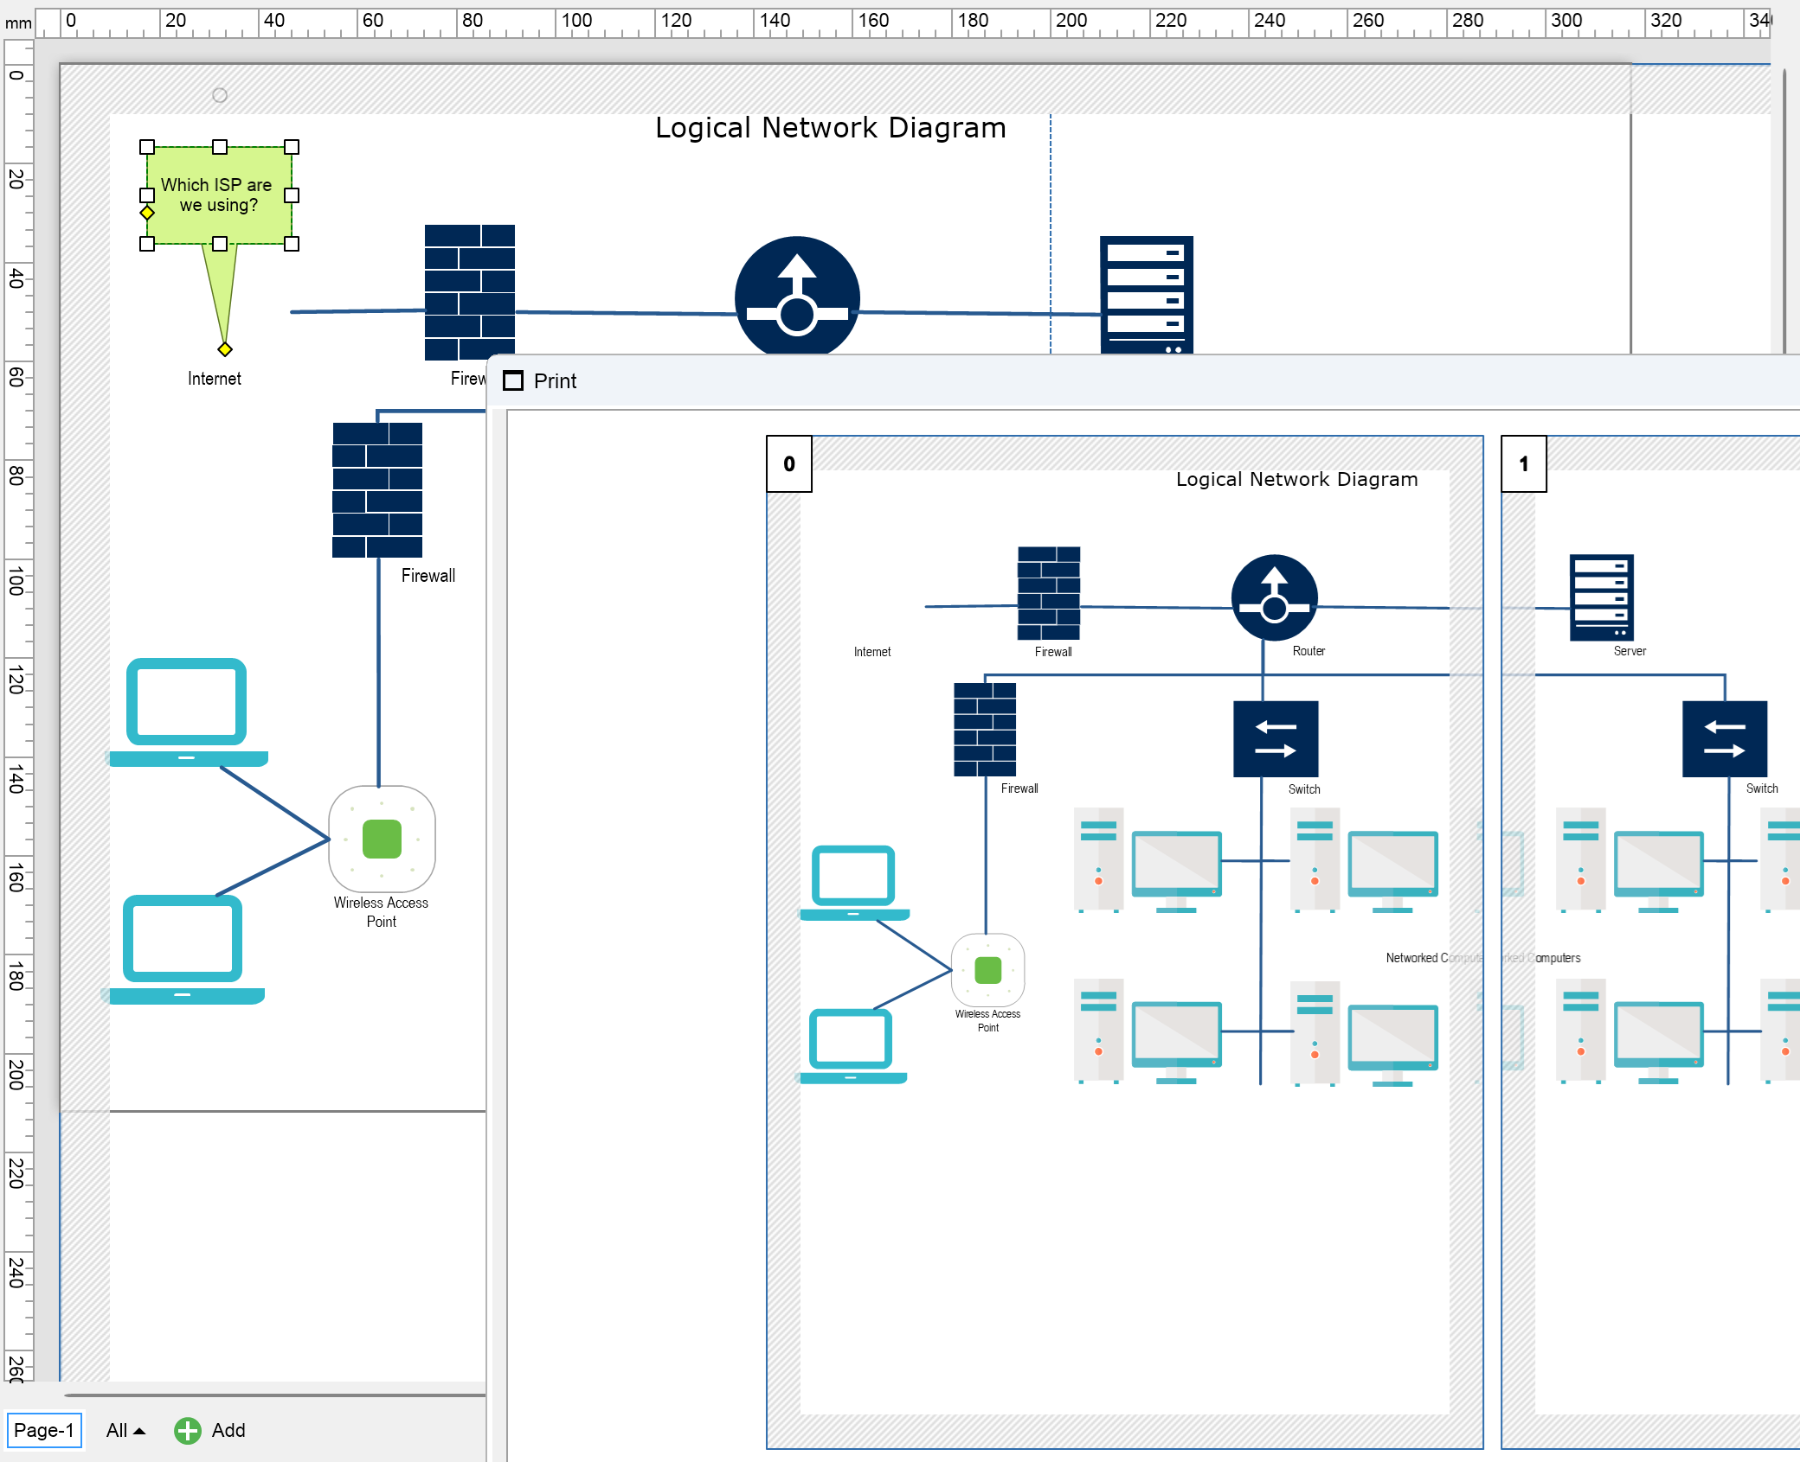
Task: Click the Wireless Access Point icon in print preview
Action: (988, 970)
